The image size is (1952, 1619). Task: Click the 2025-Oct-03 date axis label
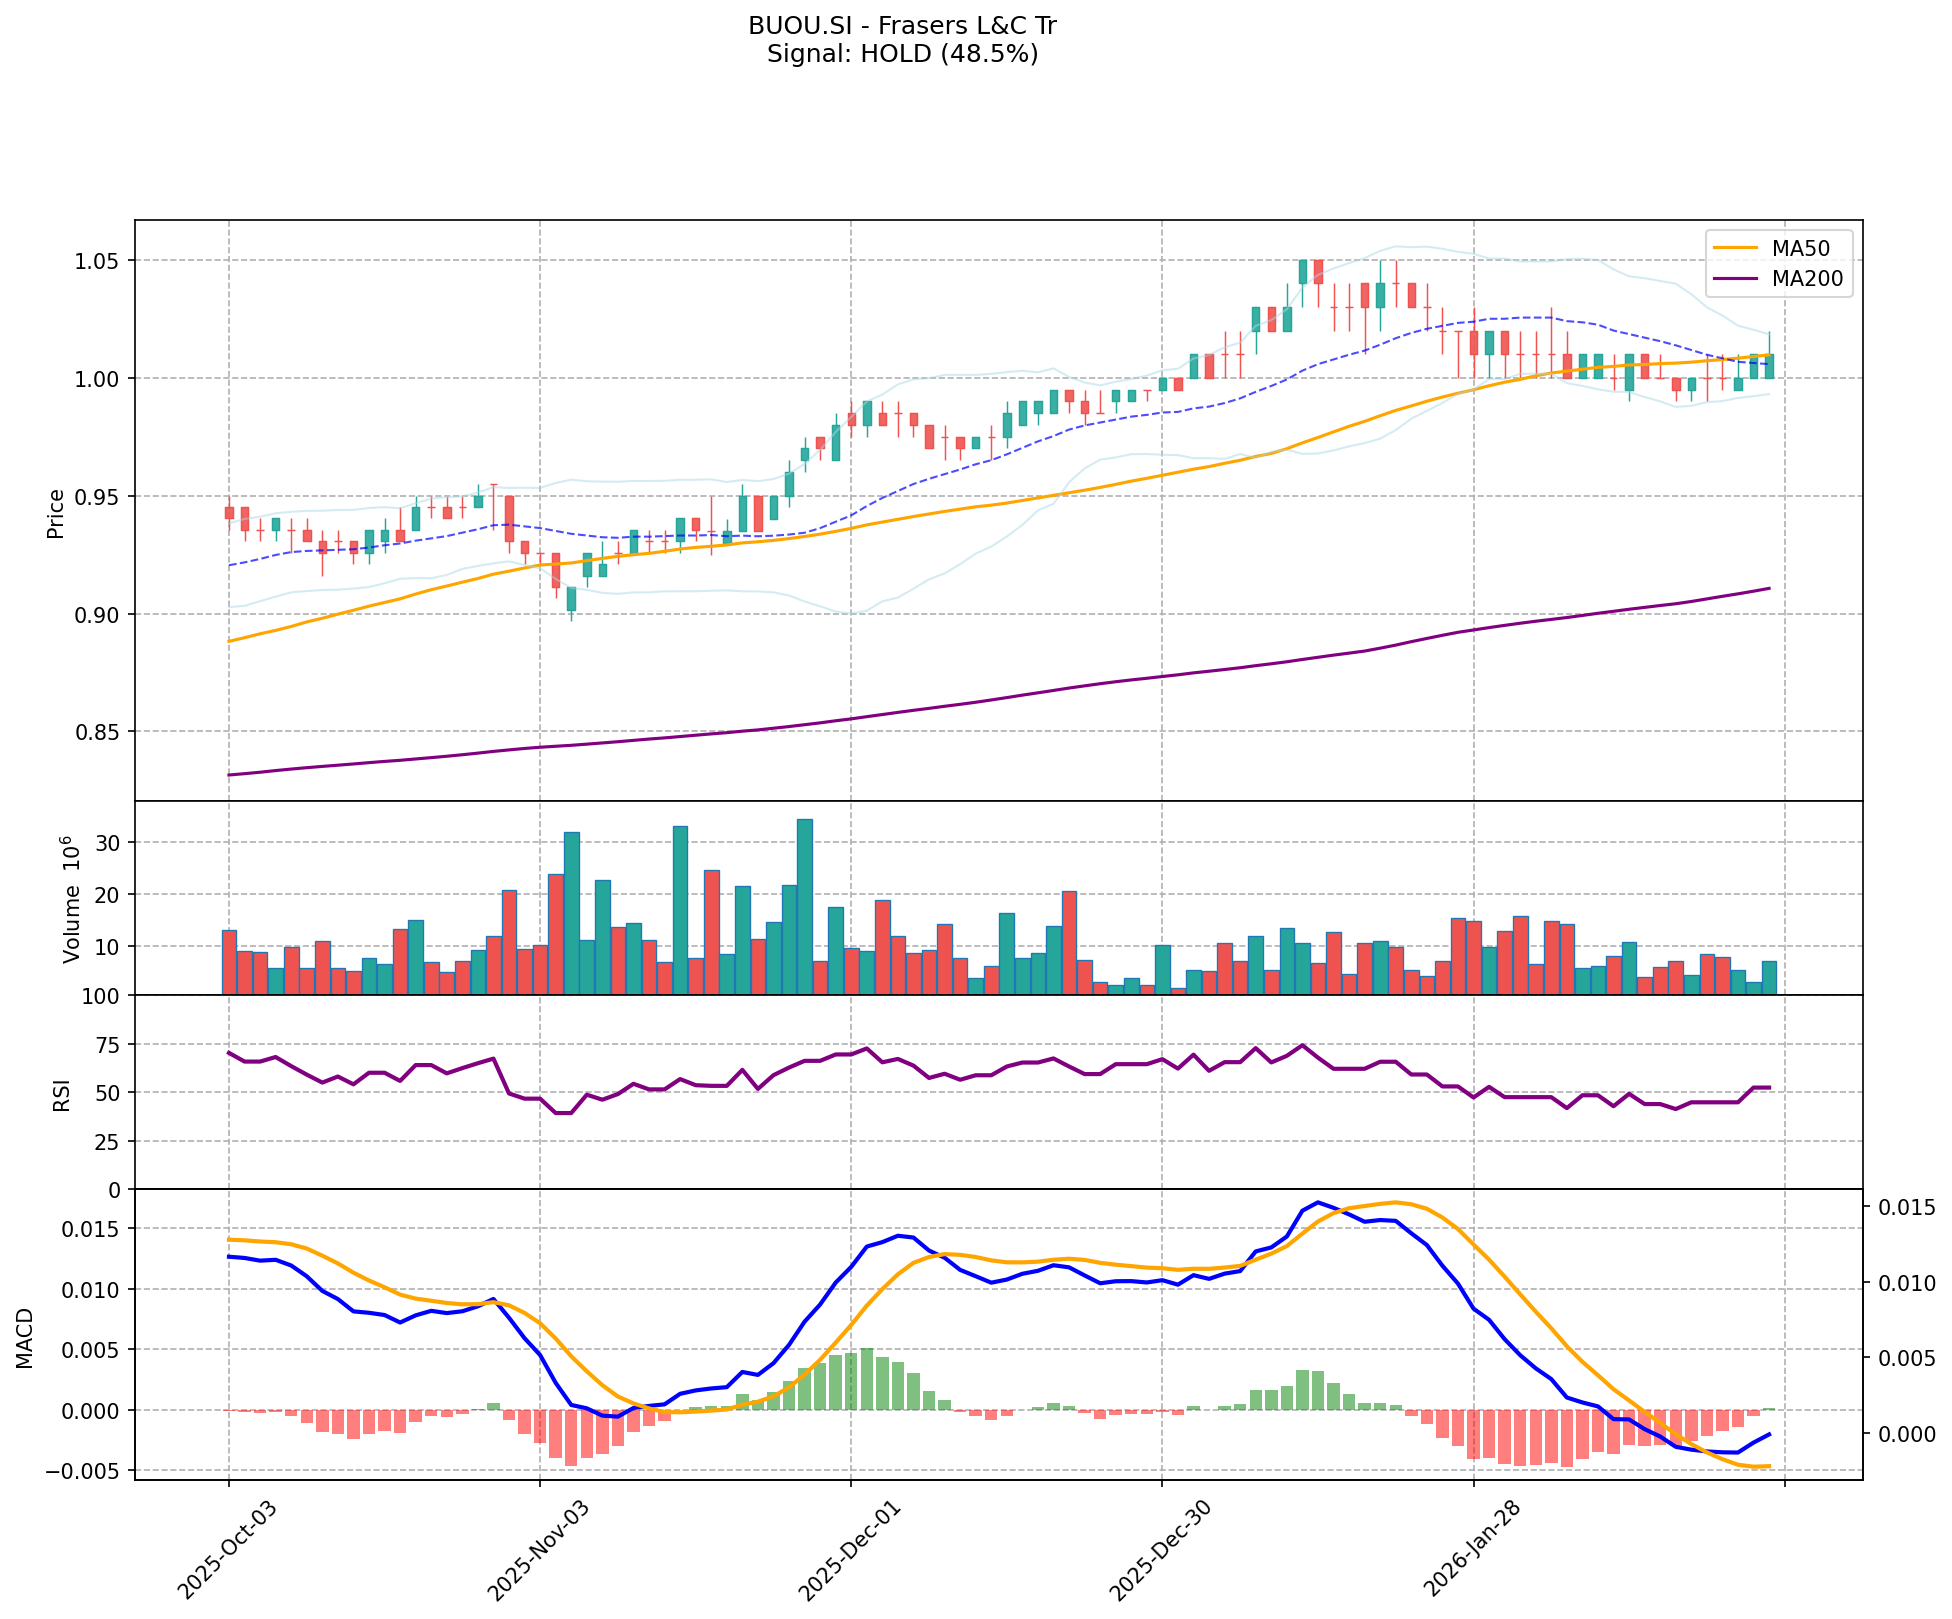[x=227, y=1550]
